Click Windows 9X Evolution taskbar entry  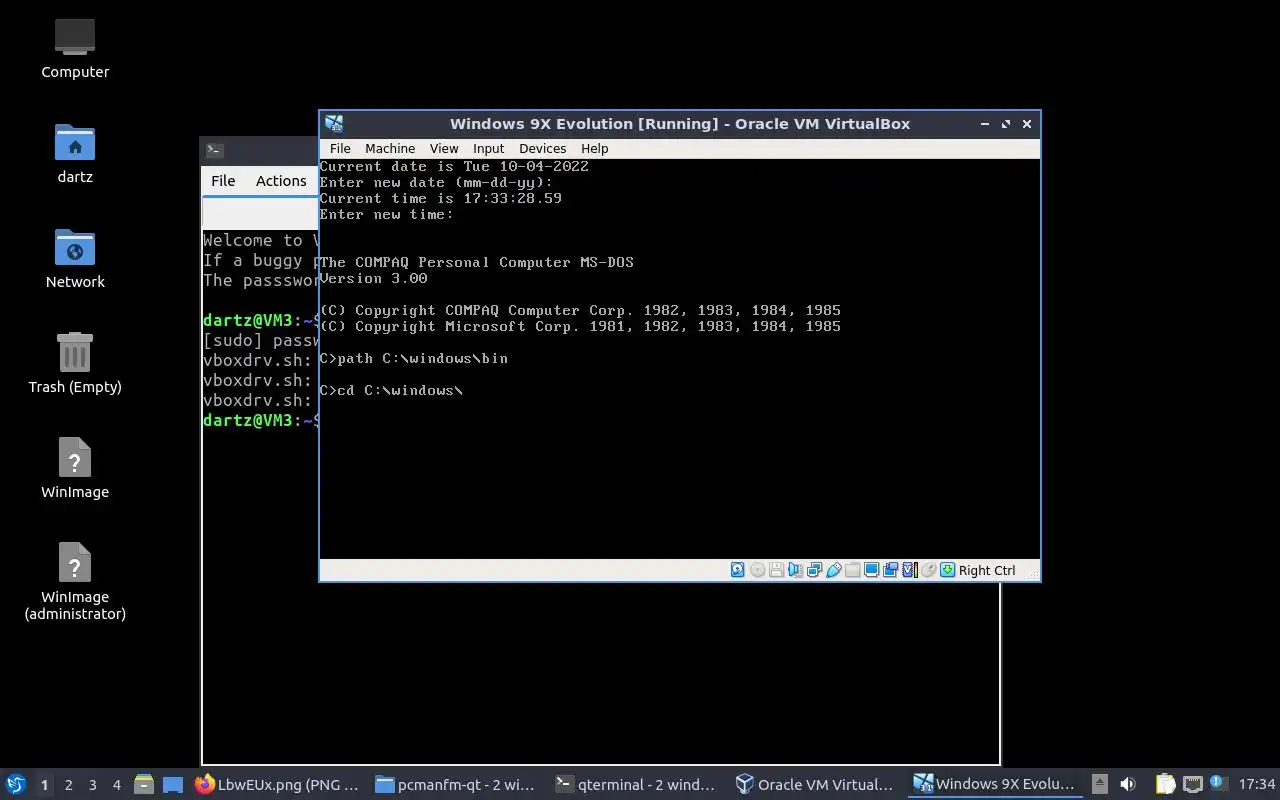click(996, 784)
